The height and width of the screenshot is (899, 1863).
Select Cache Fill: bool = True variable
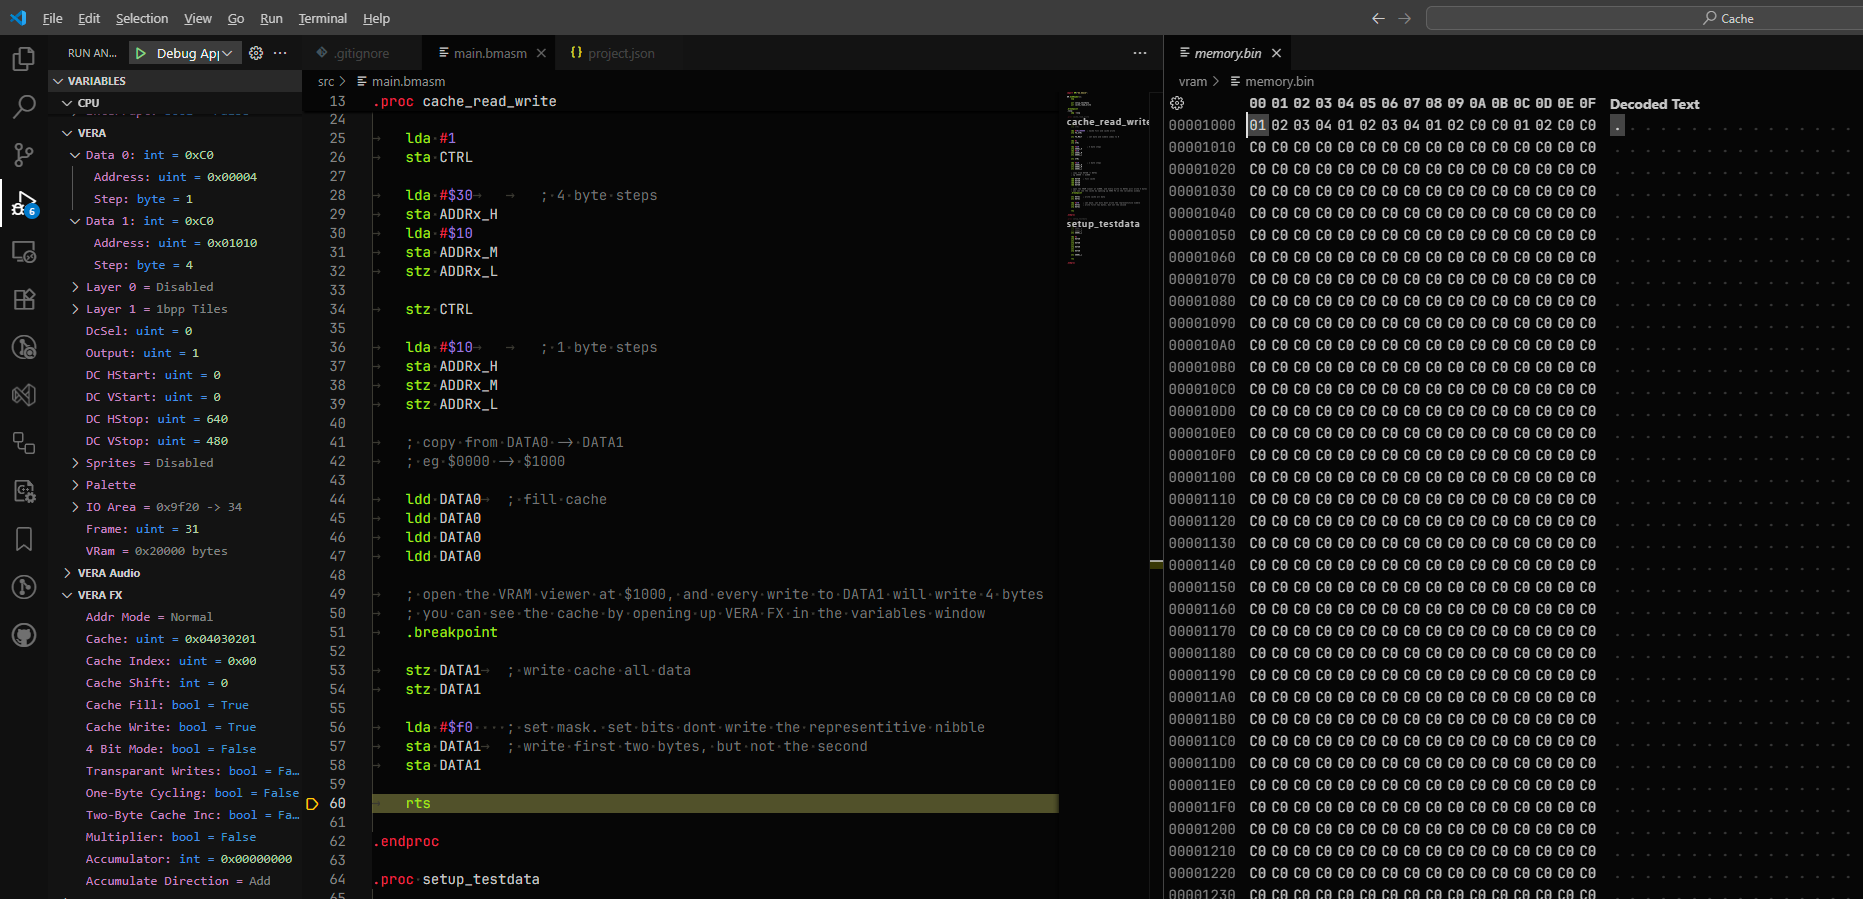point(167,705)
